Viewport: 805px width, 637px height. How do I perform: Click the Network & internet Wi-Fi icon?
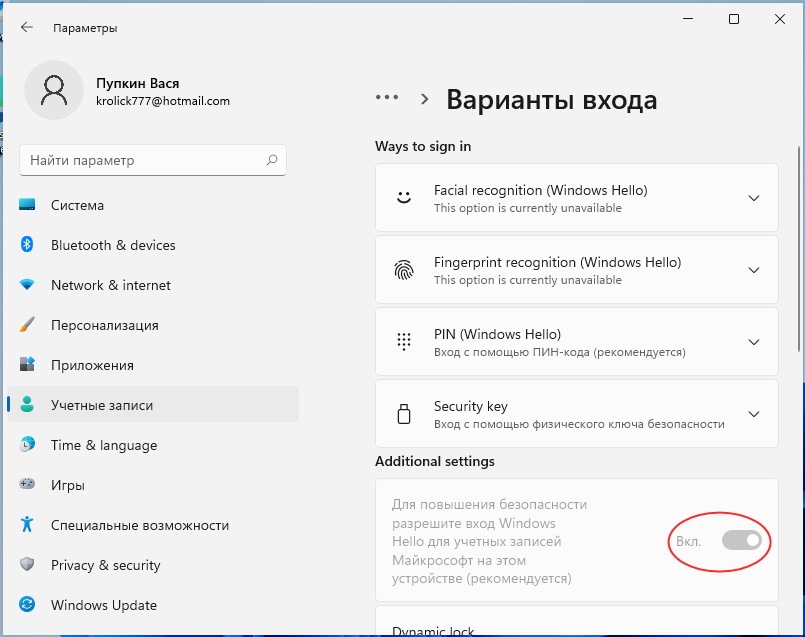point(28,285)
